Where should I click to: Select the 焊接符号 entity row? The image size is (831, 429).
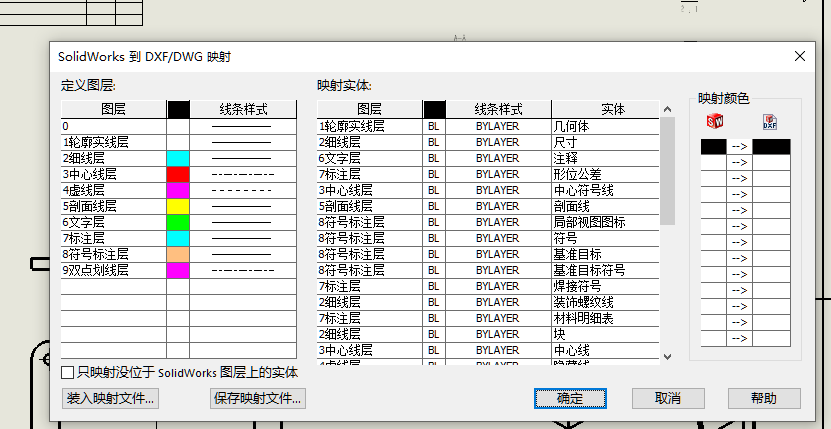point(488,286)
